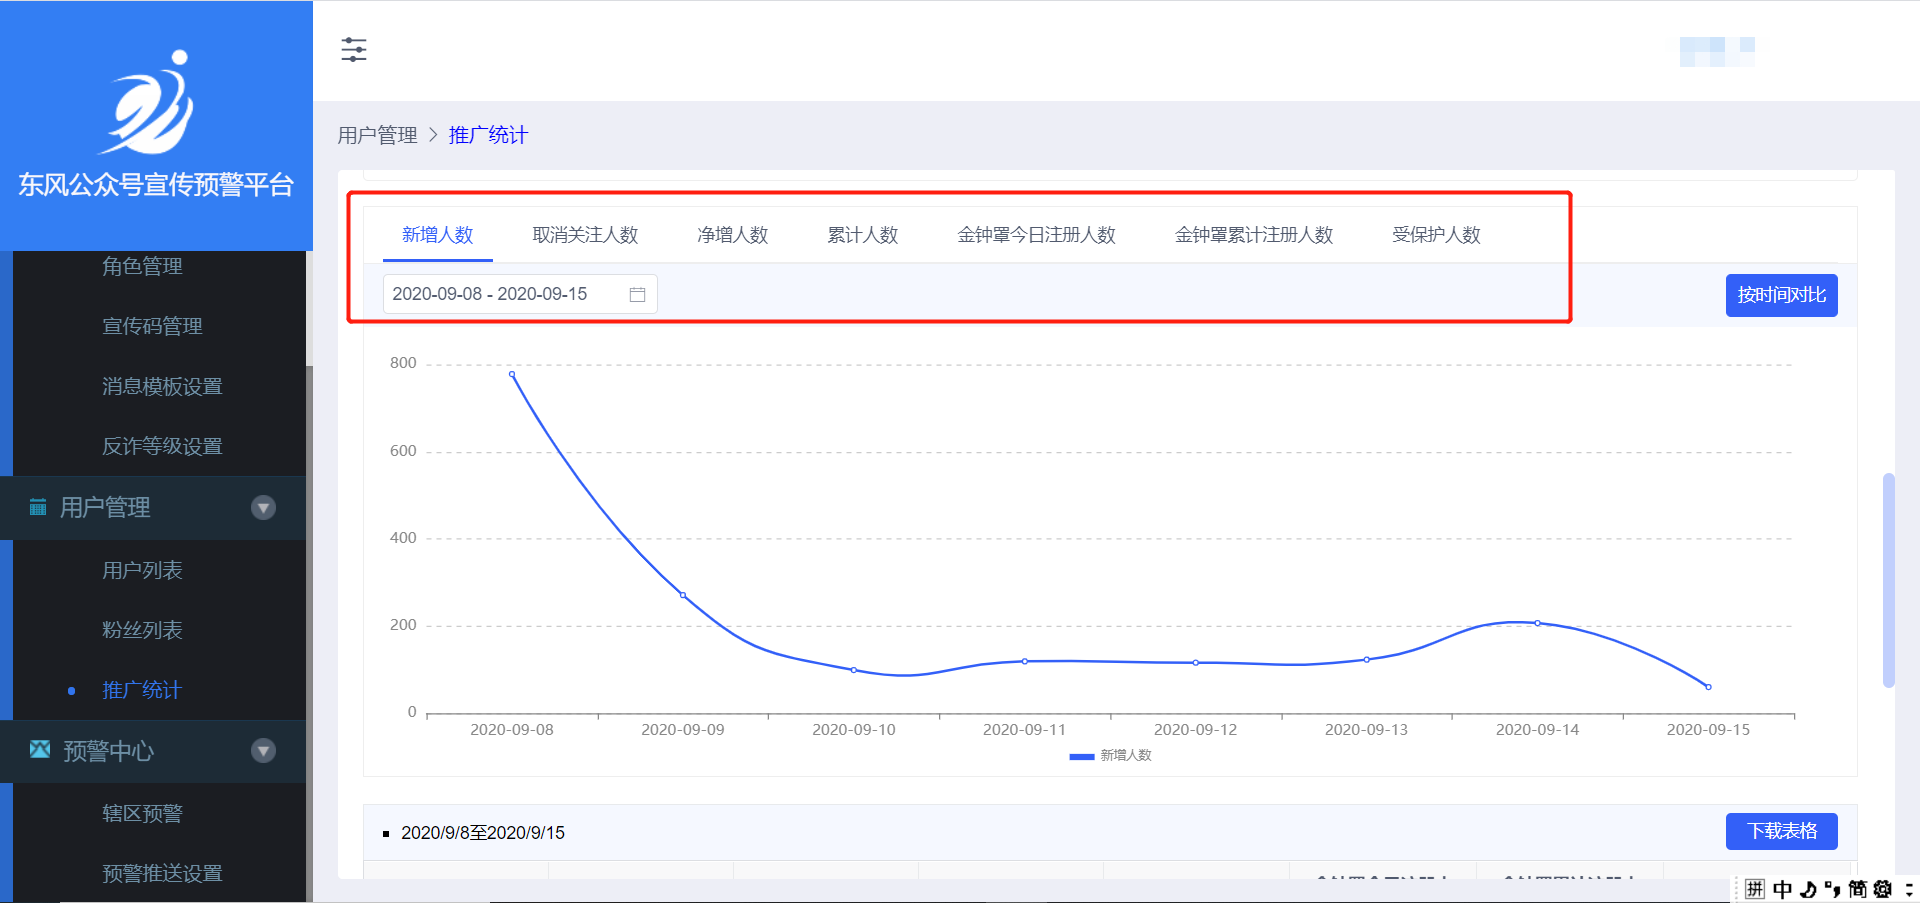
Task: Open 反诈等级设置 sidebar item
Action: point(162,446)
